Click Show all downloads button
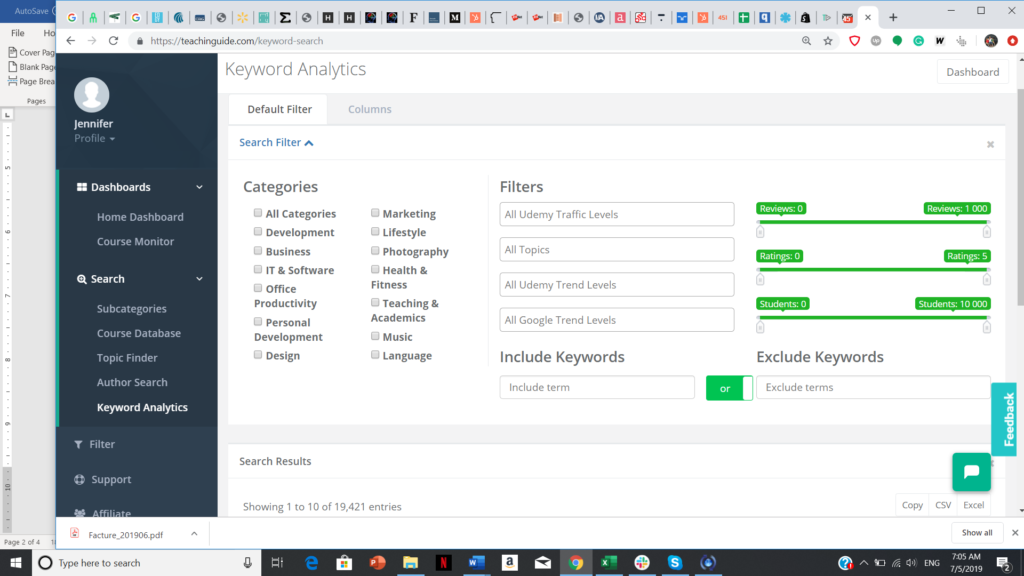The height and width of the screenshot is (576, 1024). pos(976,533)
